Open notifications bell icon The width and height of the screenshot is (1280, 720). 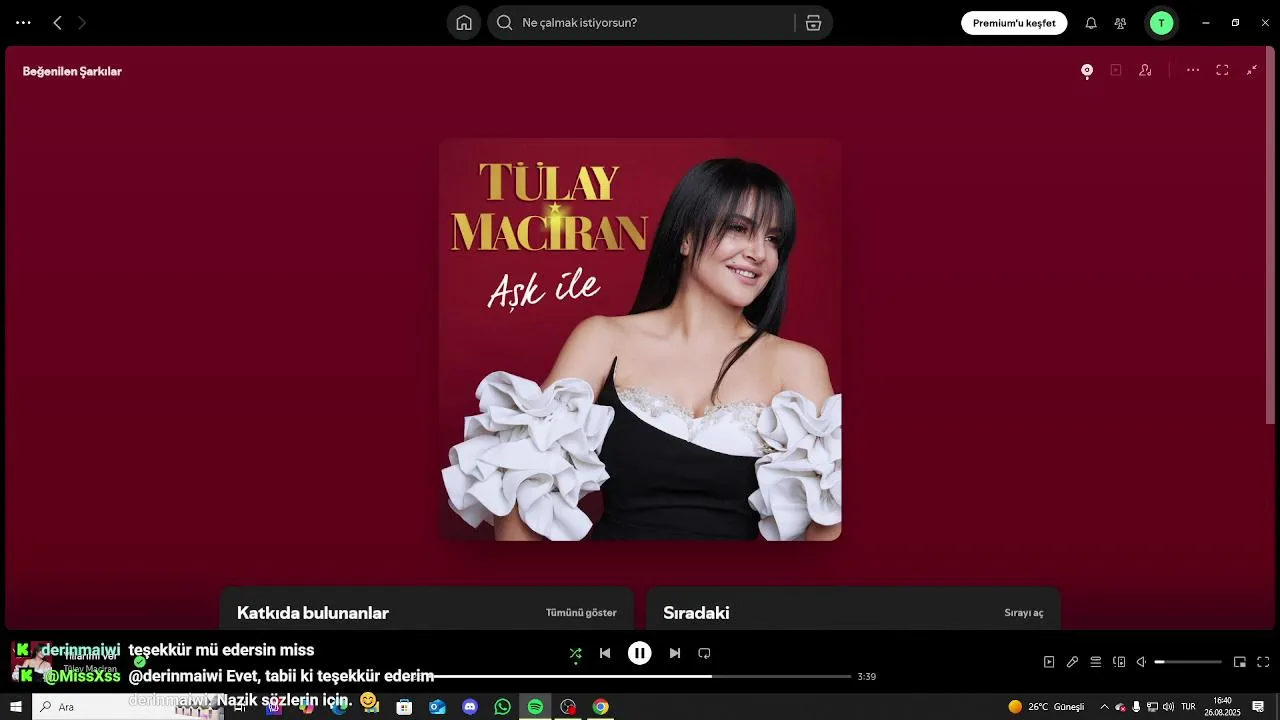click(x=1091, y=23)
